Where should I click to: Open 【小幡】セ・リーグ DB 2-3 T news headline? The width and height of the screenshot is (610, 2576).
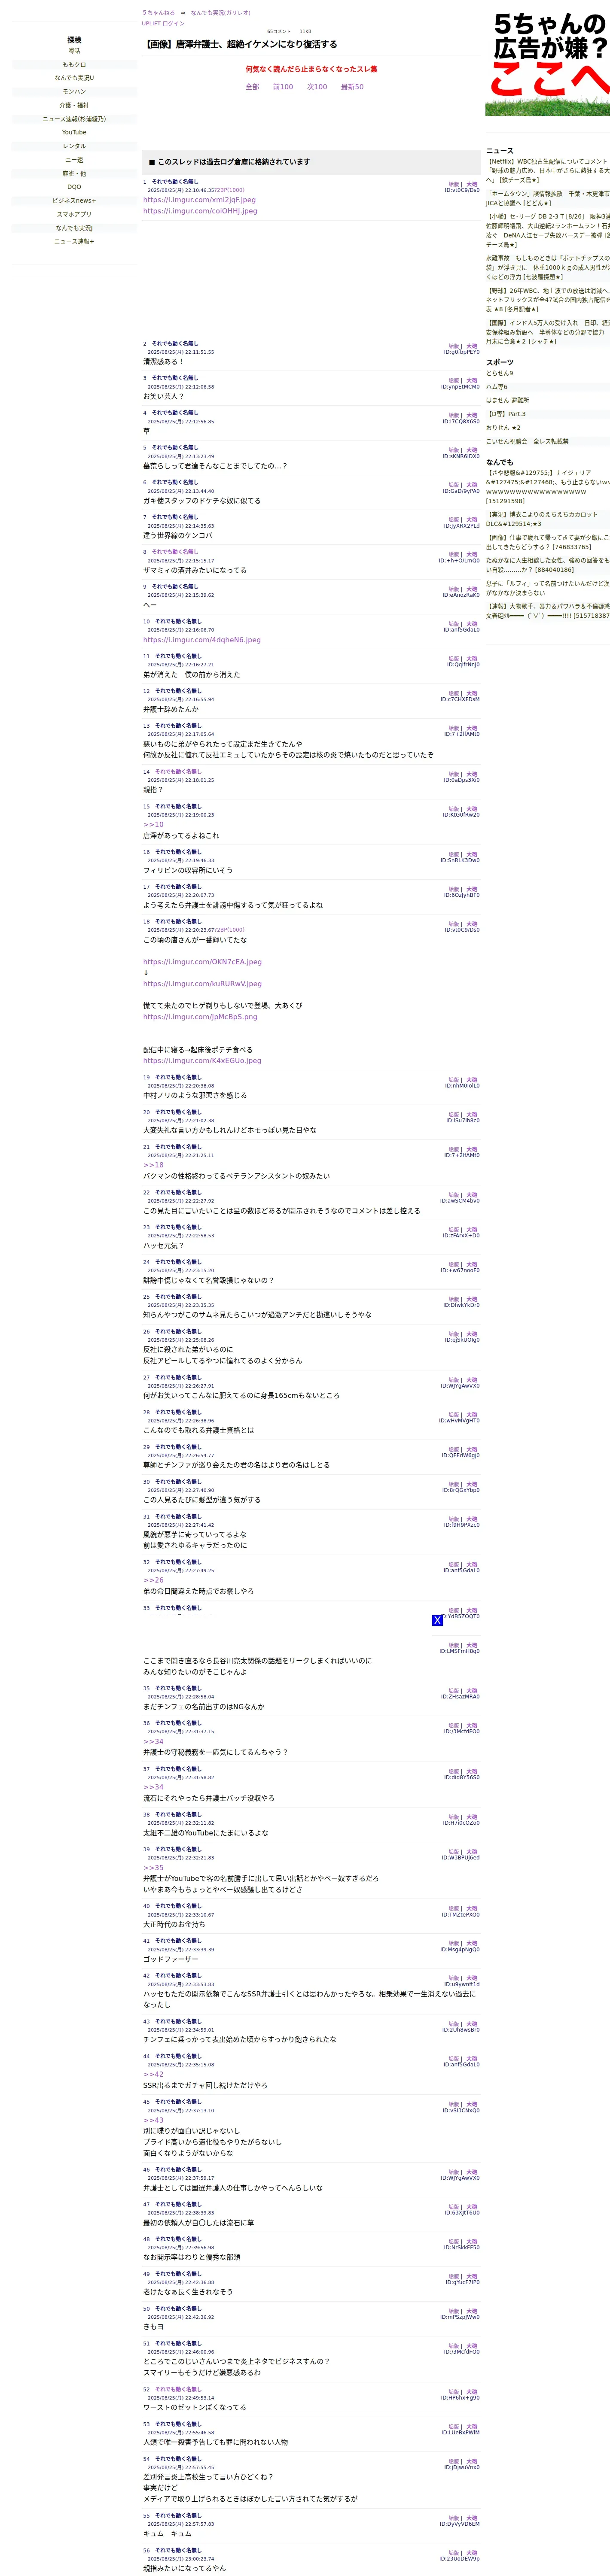click(x=548, y=231)
